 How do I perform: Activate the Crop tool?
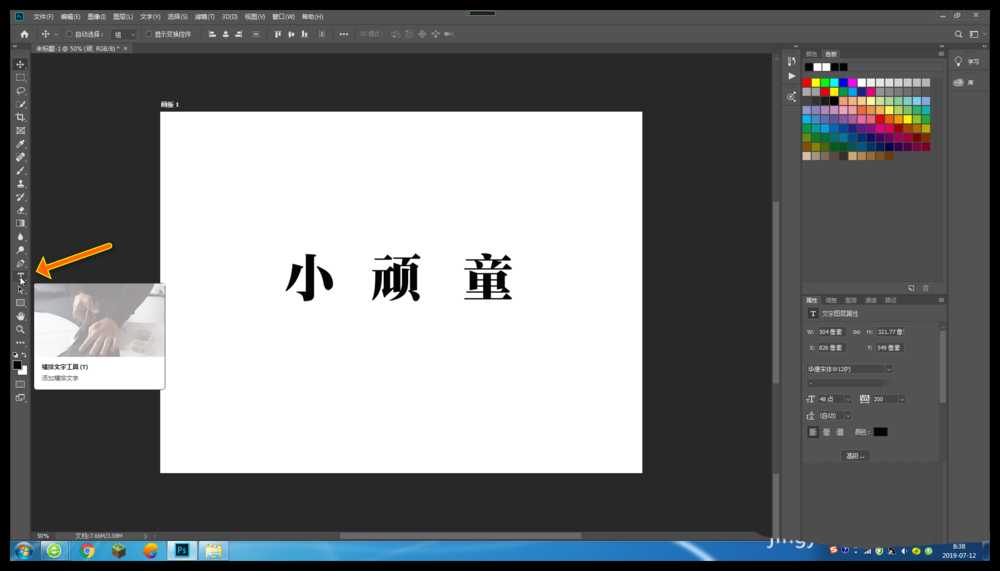point(20,117)
